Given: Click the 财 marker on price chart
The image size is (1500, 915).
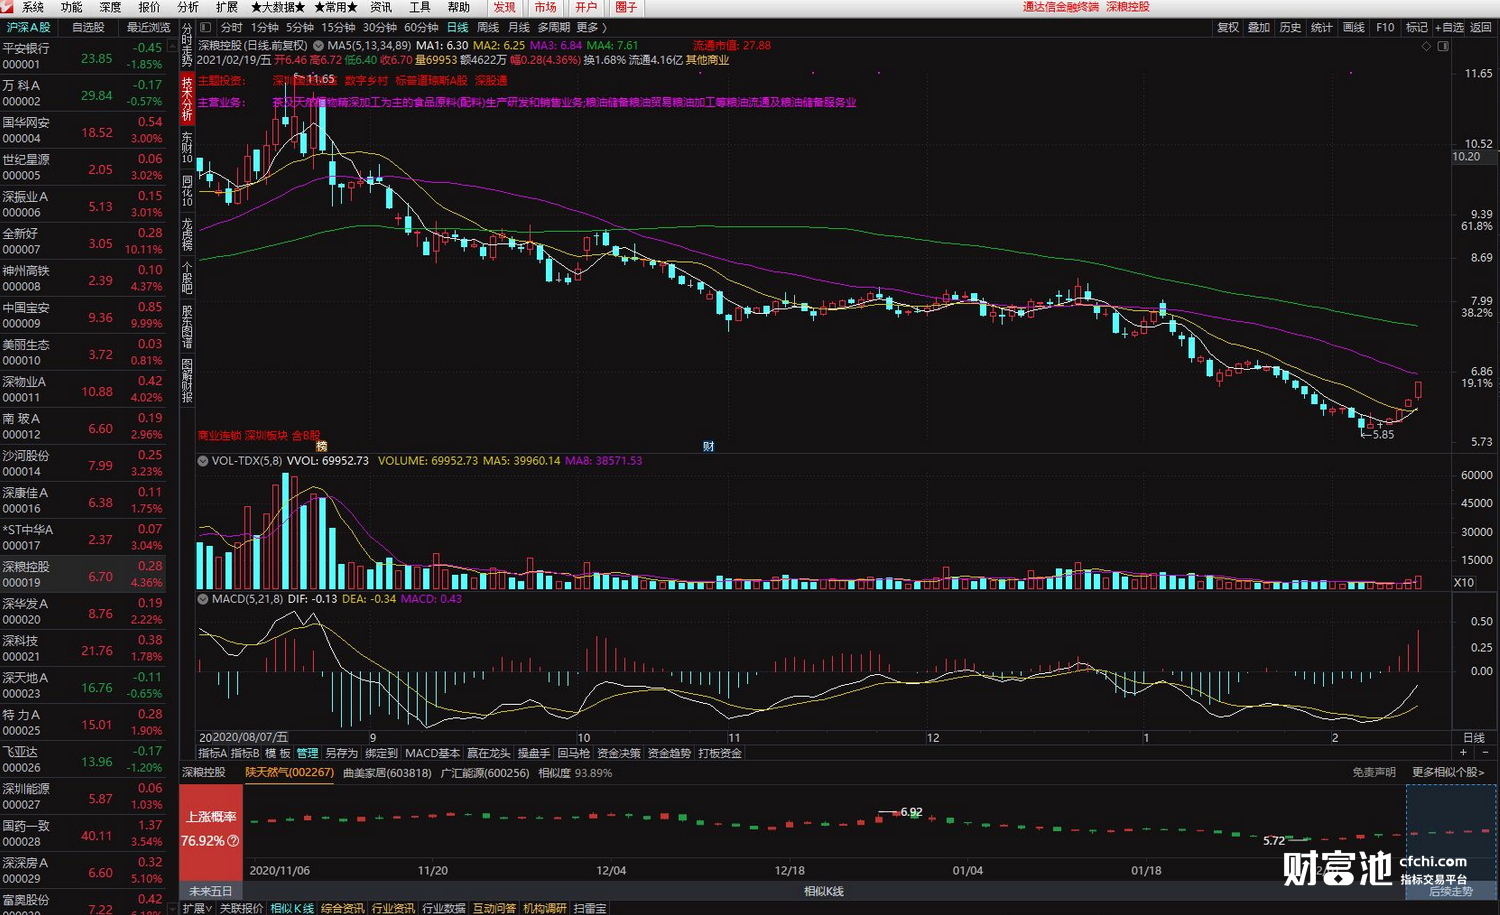Looking at the screenshot, I should pyautogui.click(x=708, y=446).
